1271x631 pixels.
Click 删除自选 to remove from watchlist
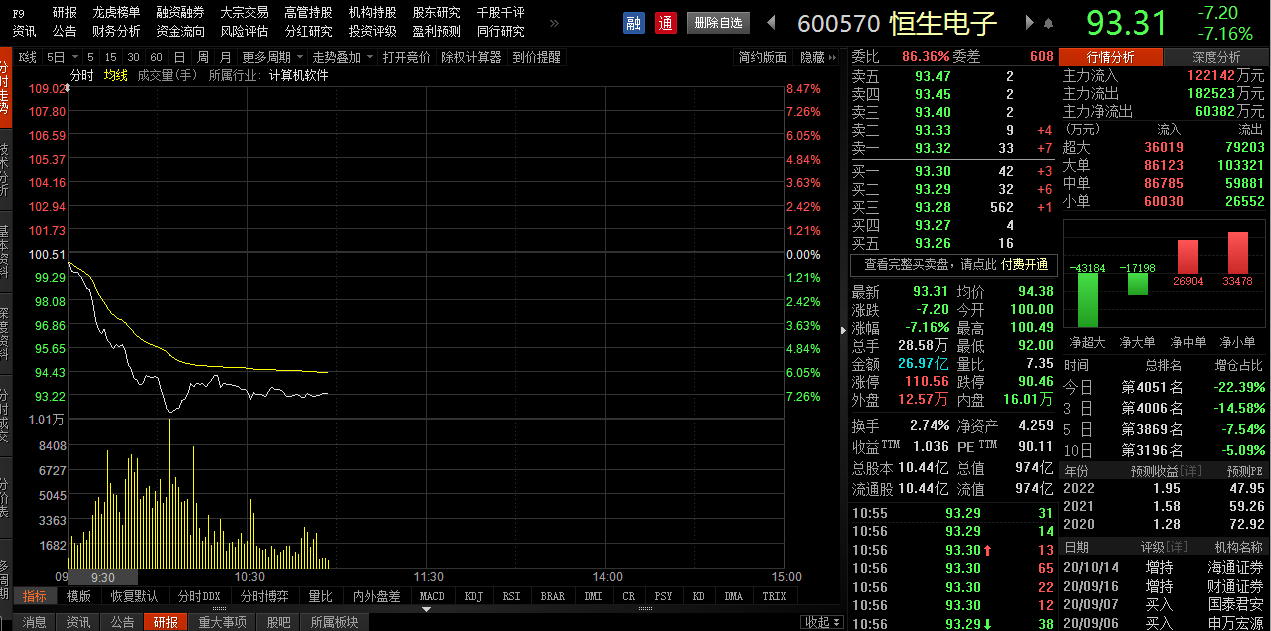point(718,23)
